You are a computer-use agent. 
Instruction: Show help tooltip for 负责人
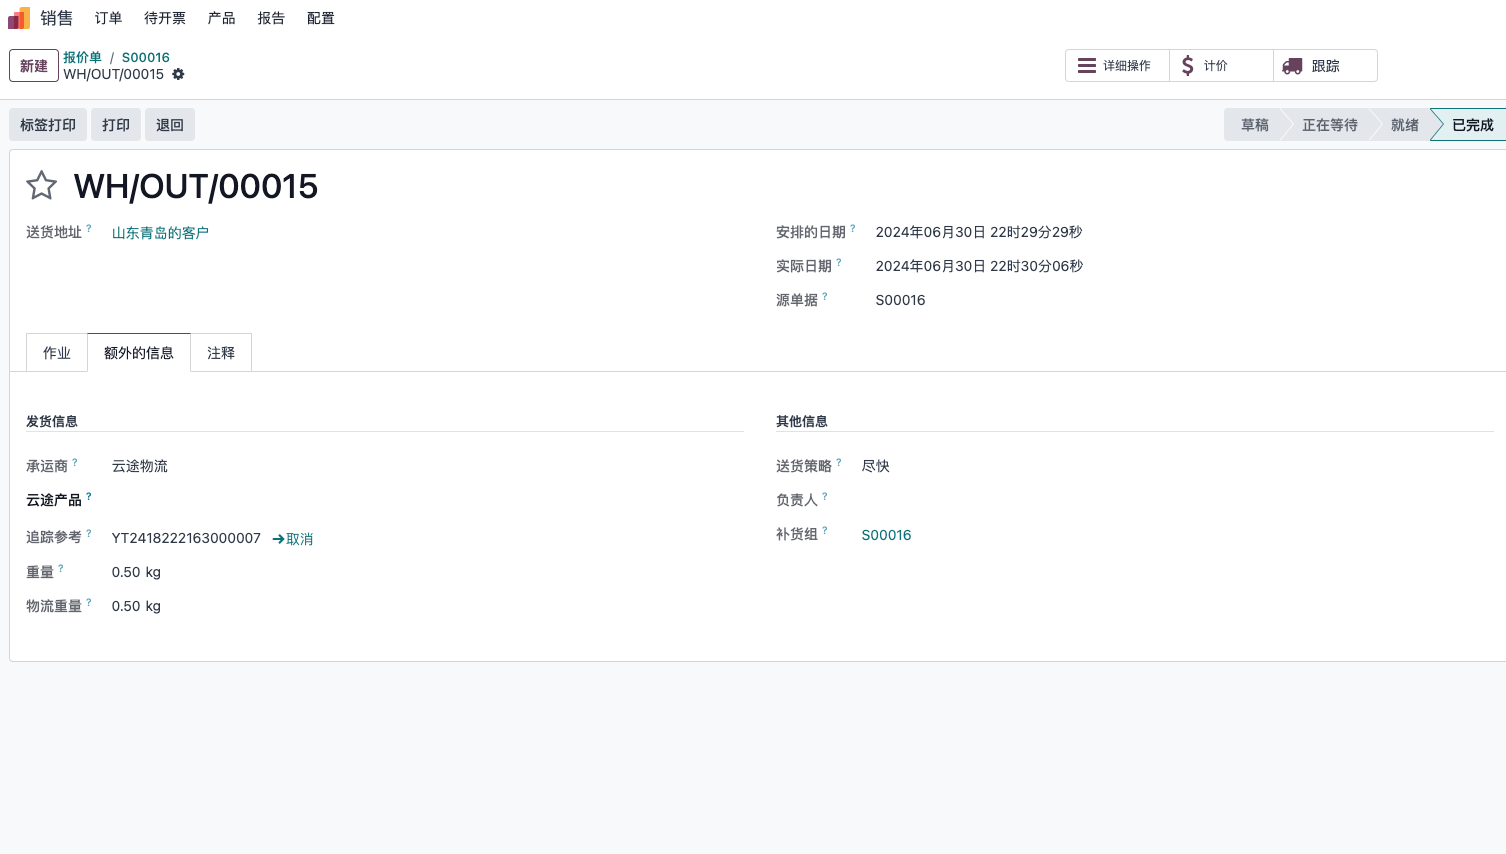(x=825, y=496)
